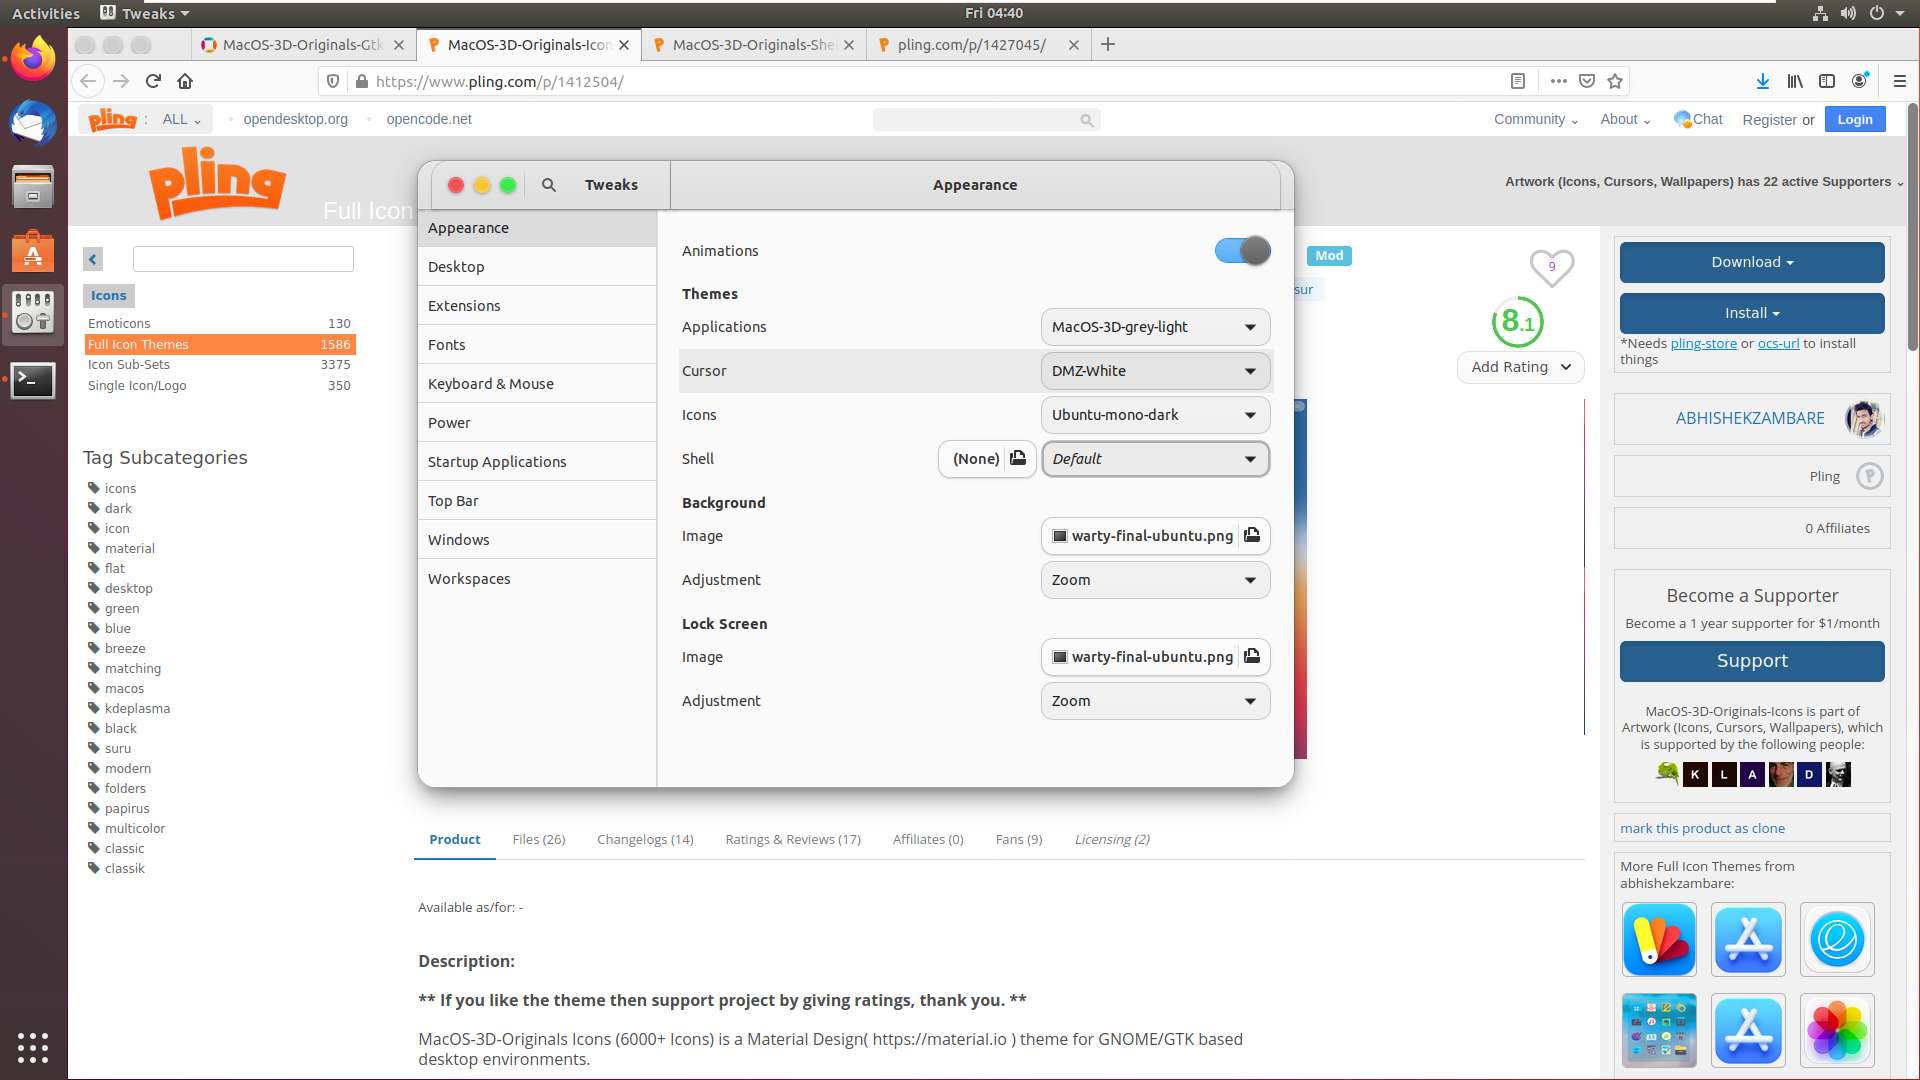Save page to Pocket
The image size is (1920, 1080).
click(x=1587, y=81)
